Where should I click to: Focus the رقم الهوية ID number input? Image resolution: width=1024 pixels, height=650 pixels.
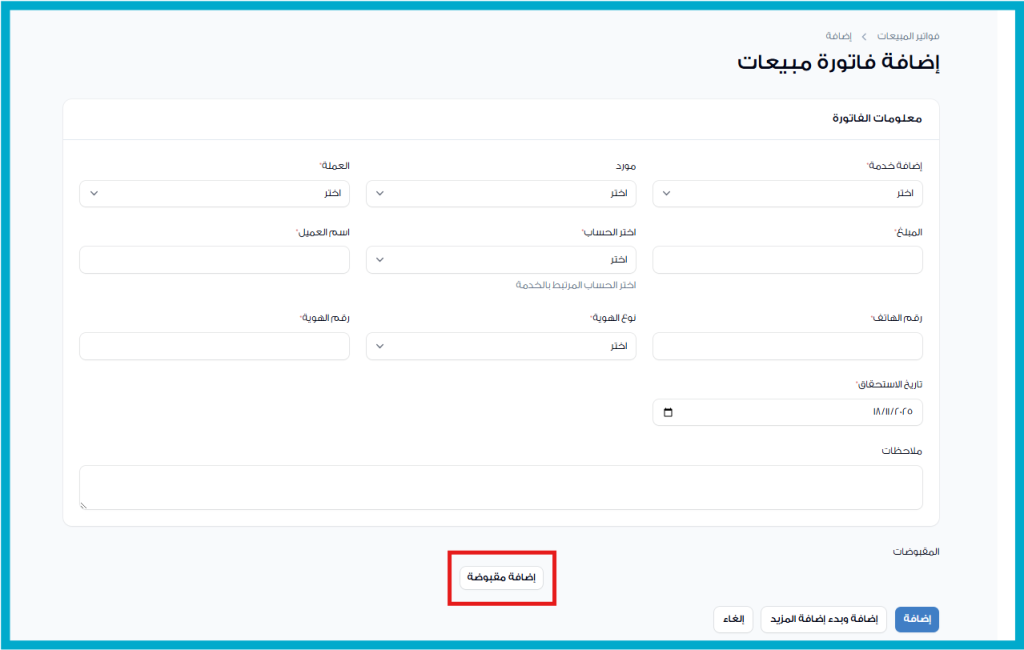[x=214, y=346]
